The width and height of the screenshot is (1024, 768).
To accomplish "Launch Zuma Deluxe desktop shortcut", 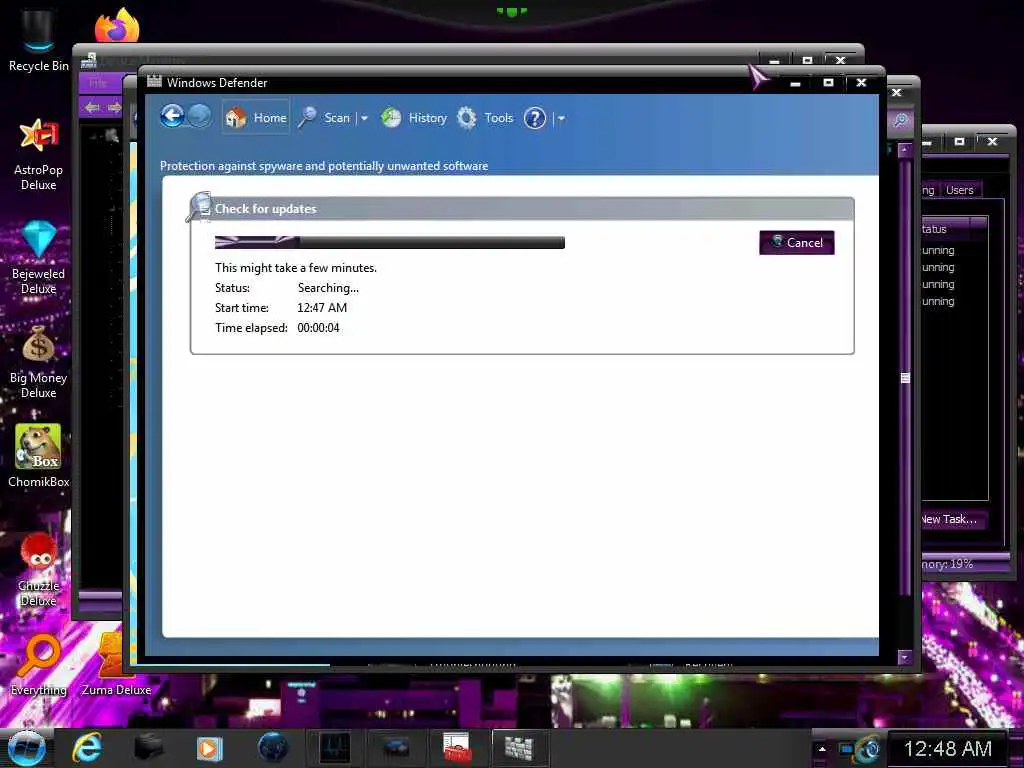I will [116, 665].
